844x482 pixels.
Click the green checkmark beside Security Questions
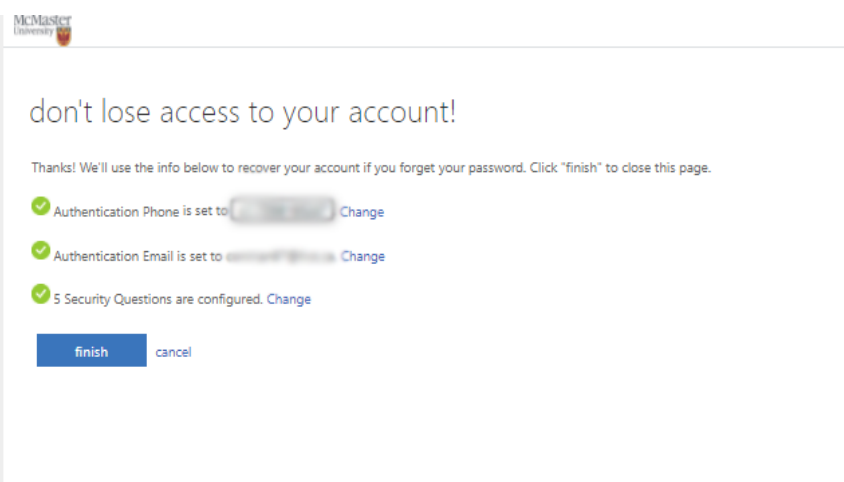[40, 293]
